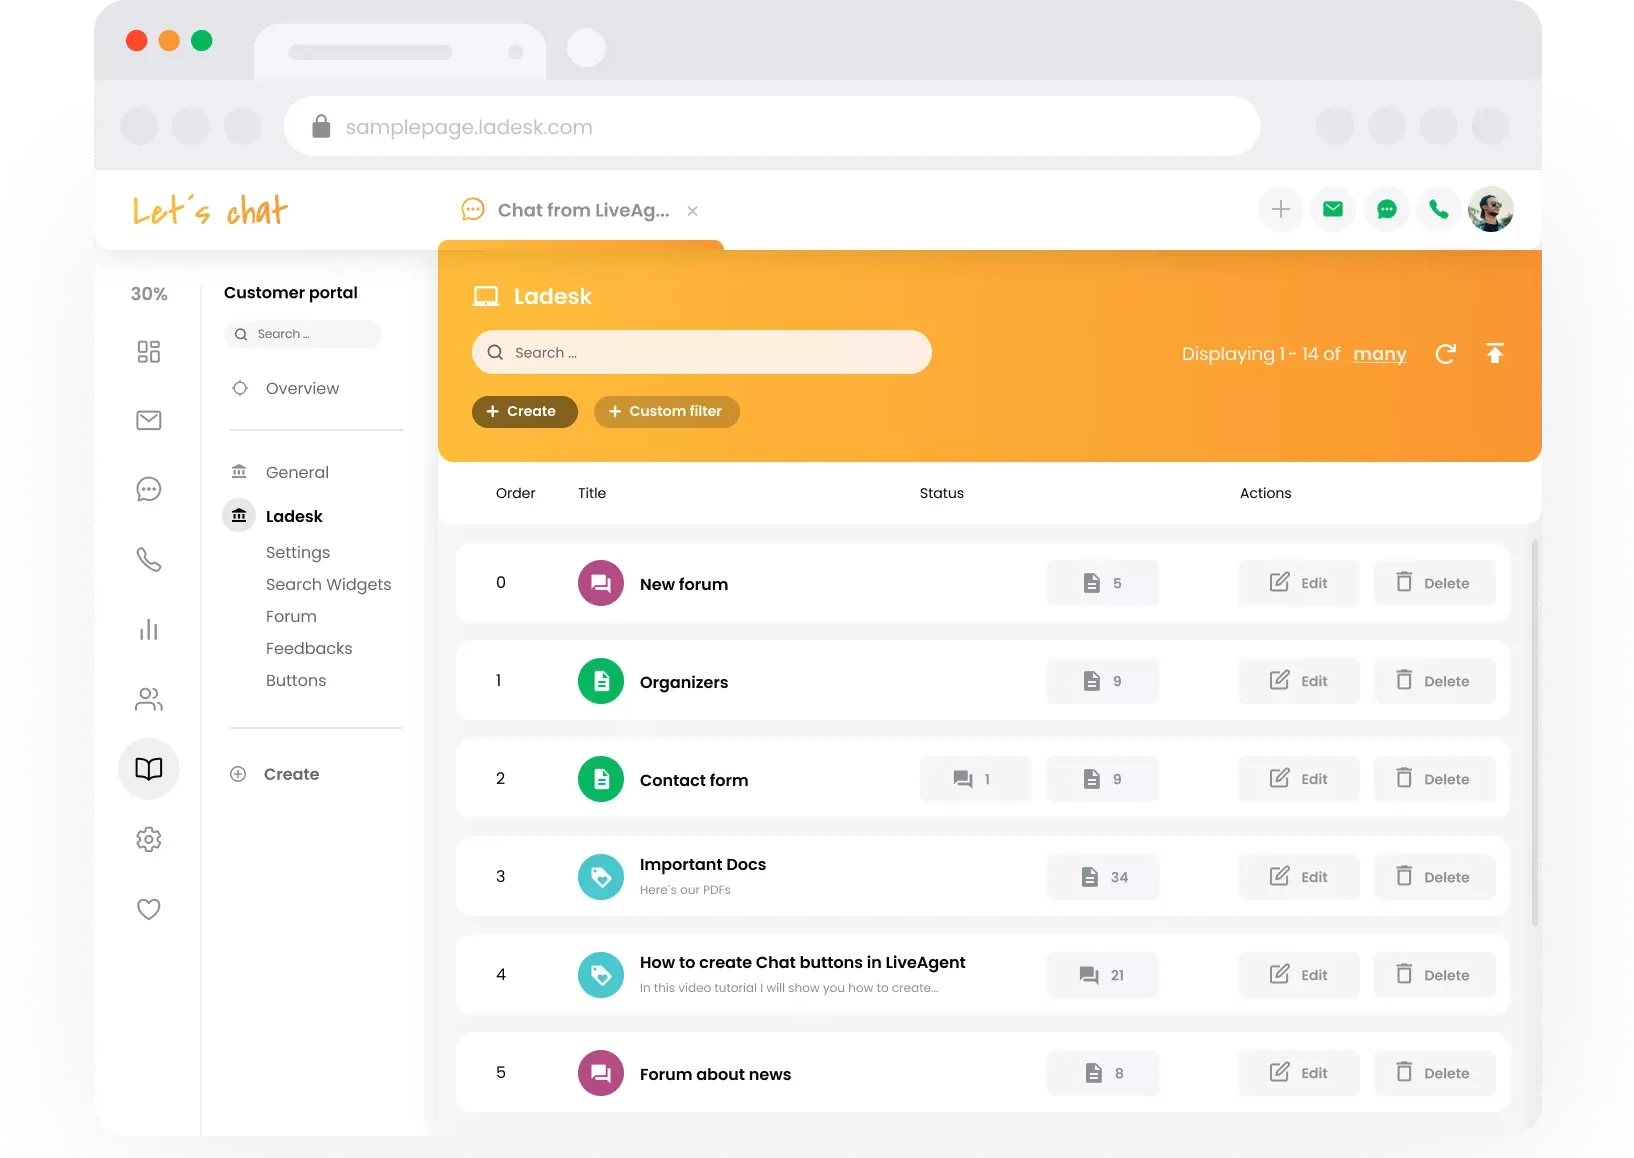Viewport: 1634px width, 1158px height.
Task: Click the Order column header
Action: 516,493
